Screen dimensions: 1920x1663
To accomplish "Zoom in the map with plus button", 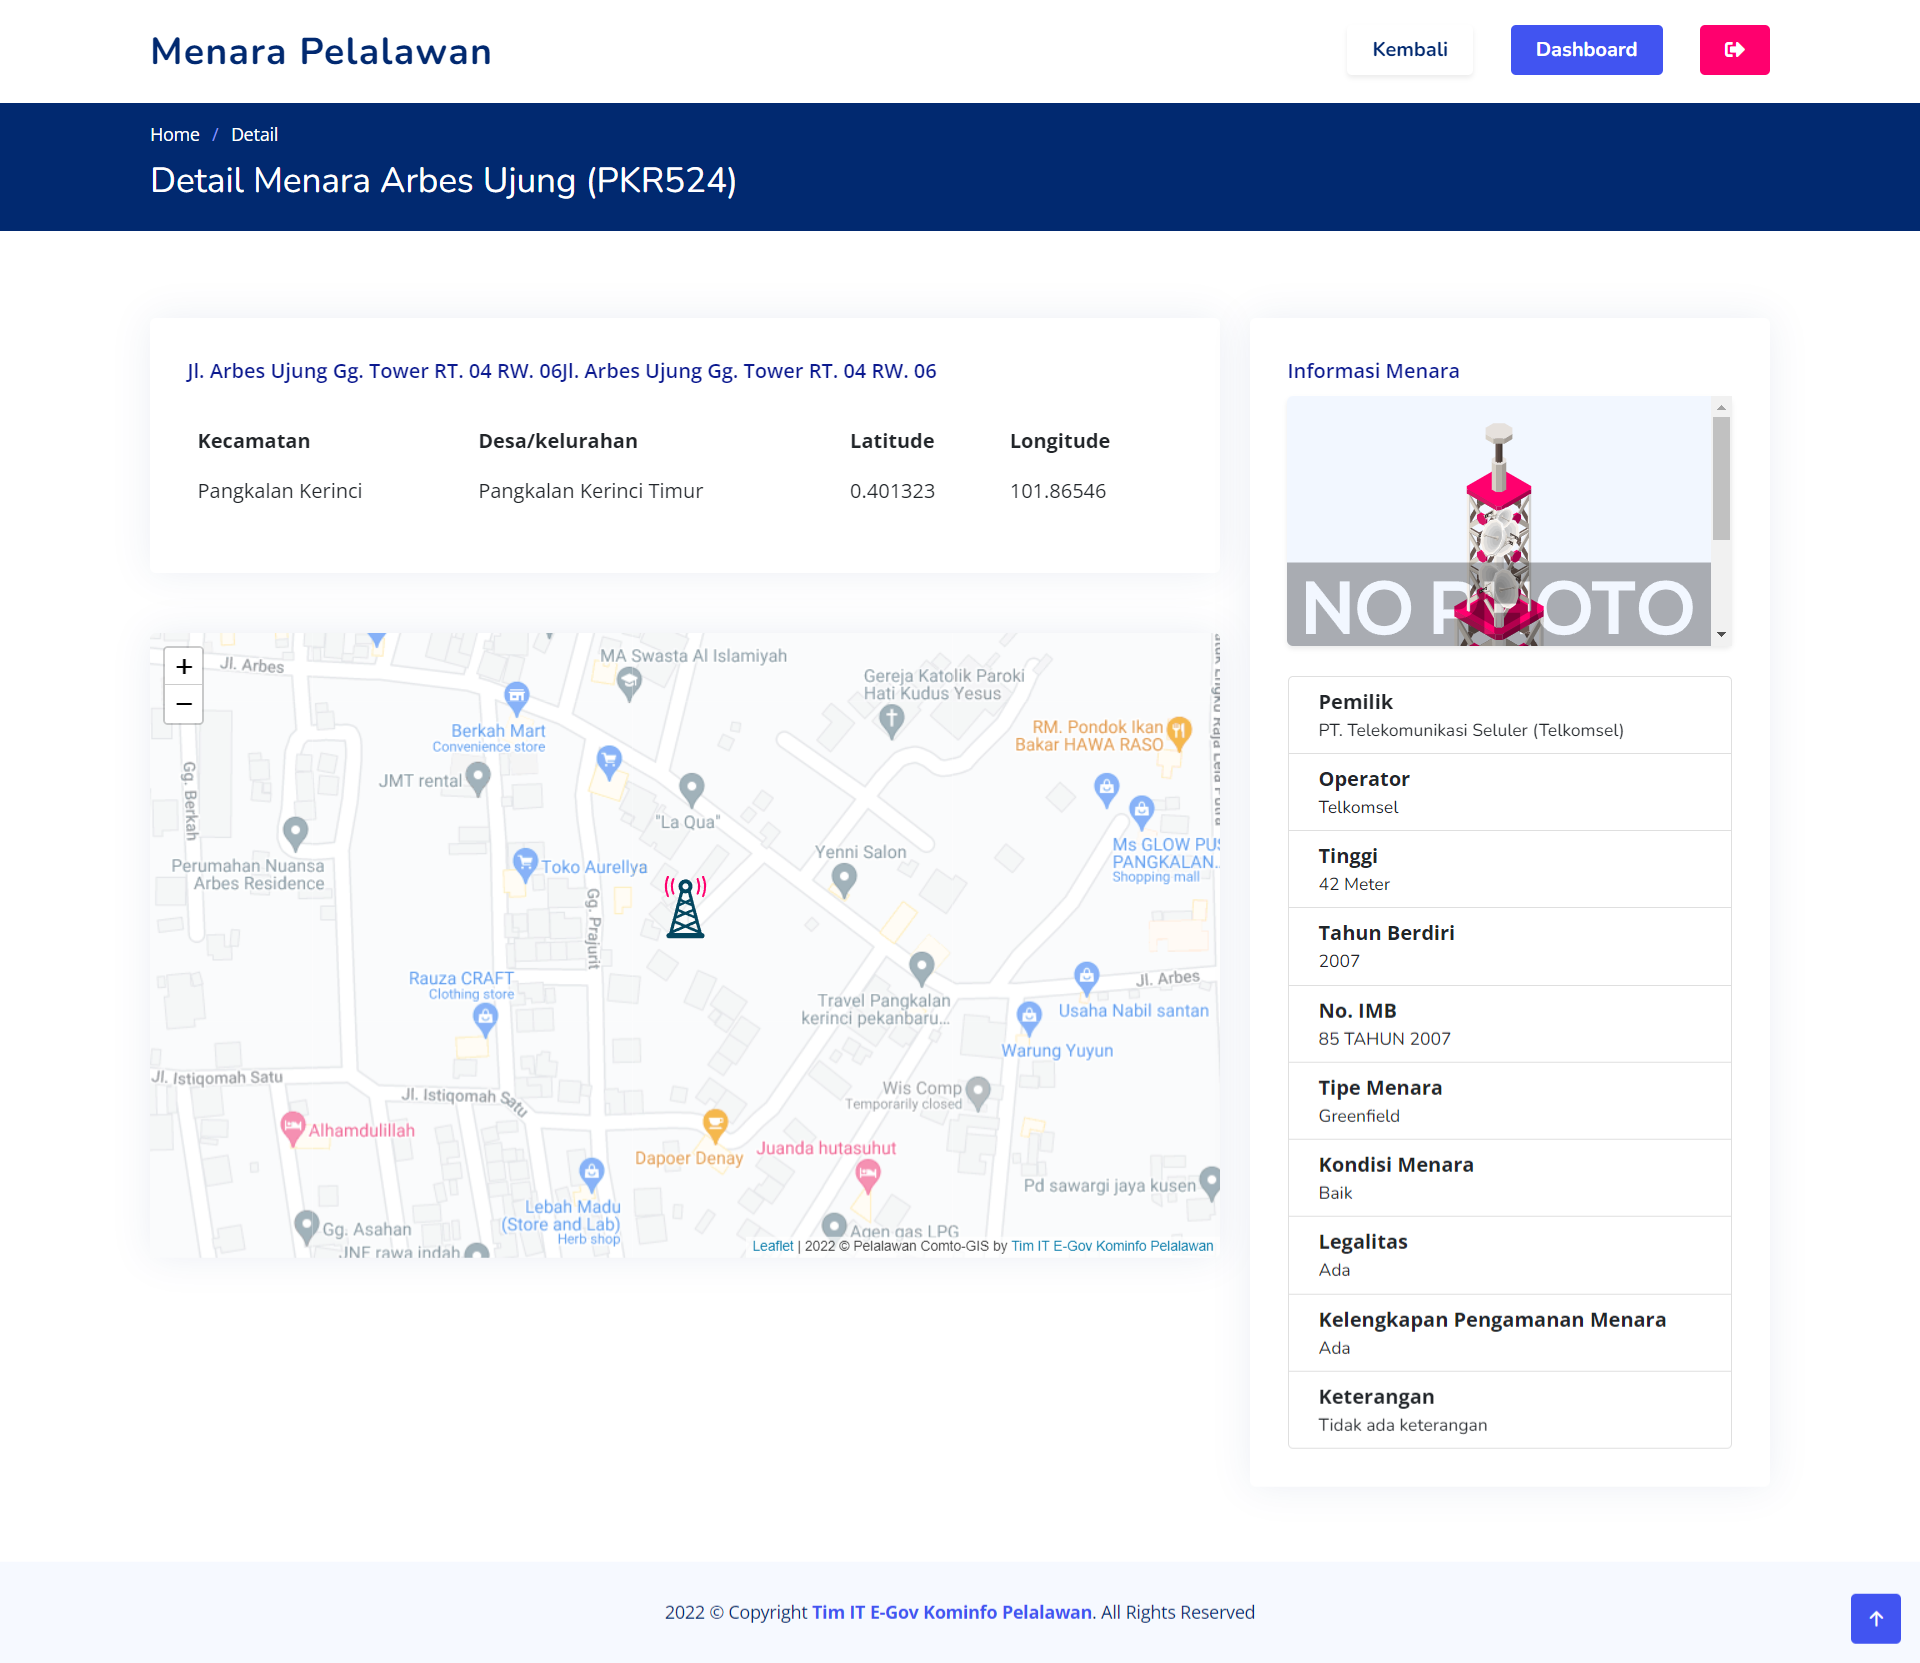I will pos(184,666).
